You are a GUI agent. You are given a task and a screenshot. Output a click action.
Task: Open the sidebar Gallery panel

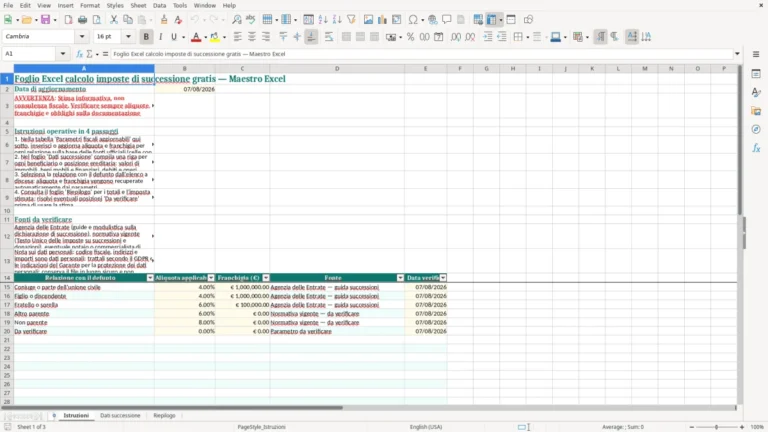pyautogui.click(x=756, y=111)
